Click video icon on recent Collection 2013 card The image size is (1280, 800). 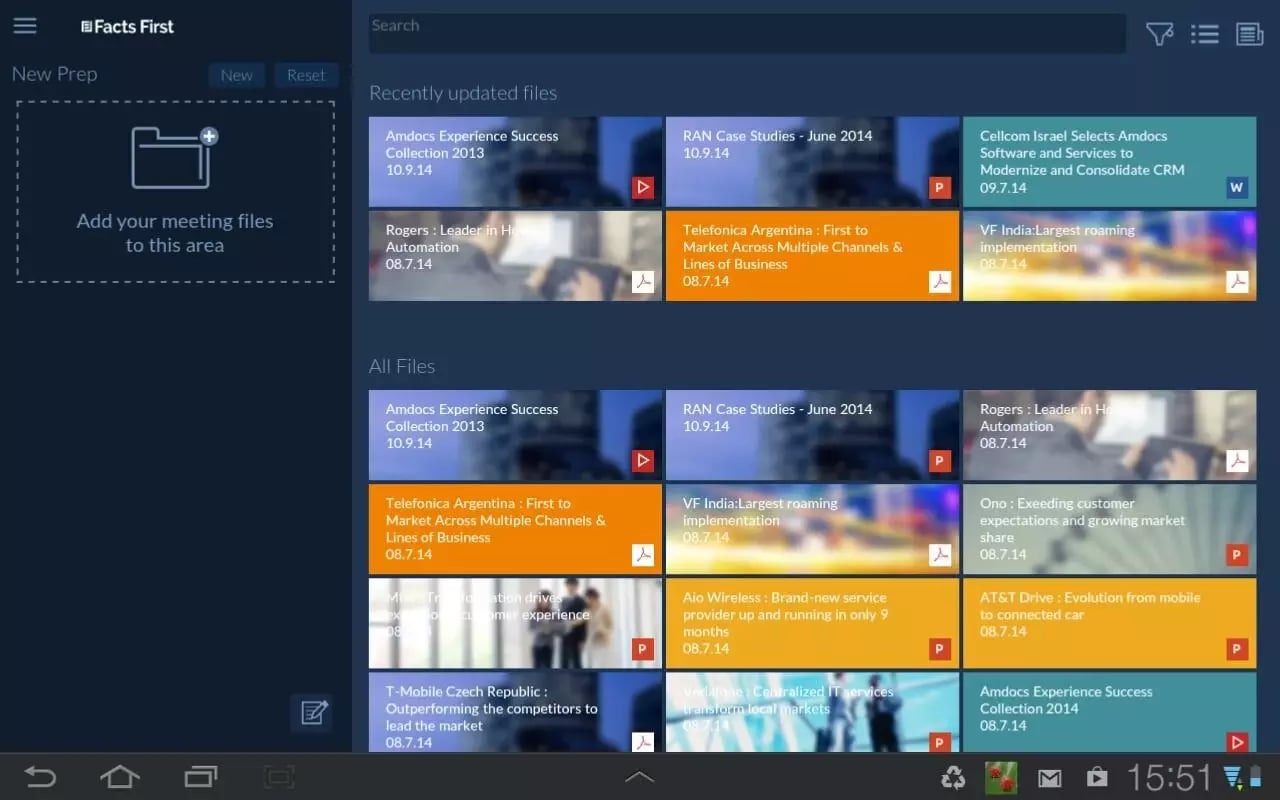(x=643, y=187)
